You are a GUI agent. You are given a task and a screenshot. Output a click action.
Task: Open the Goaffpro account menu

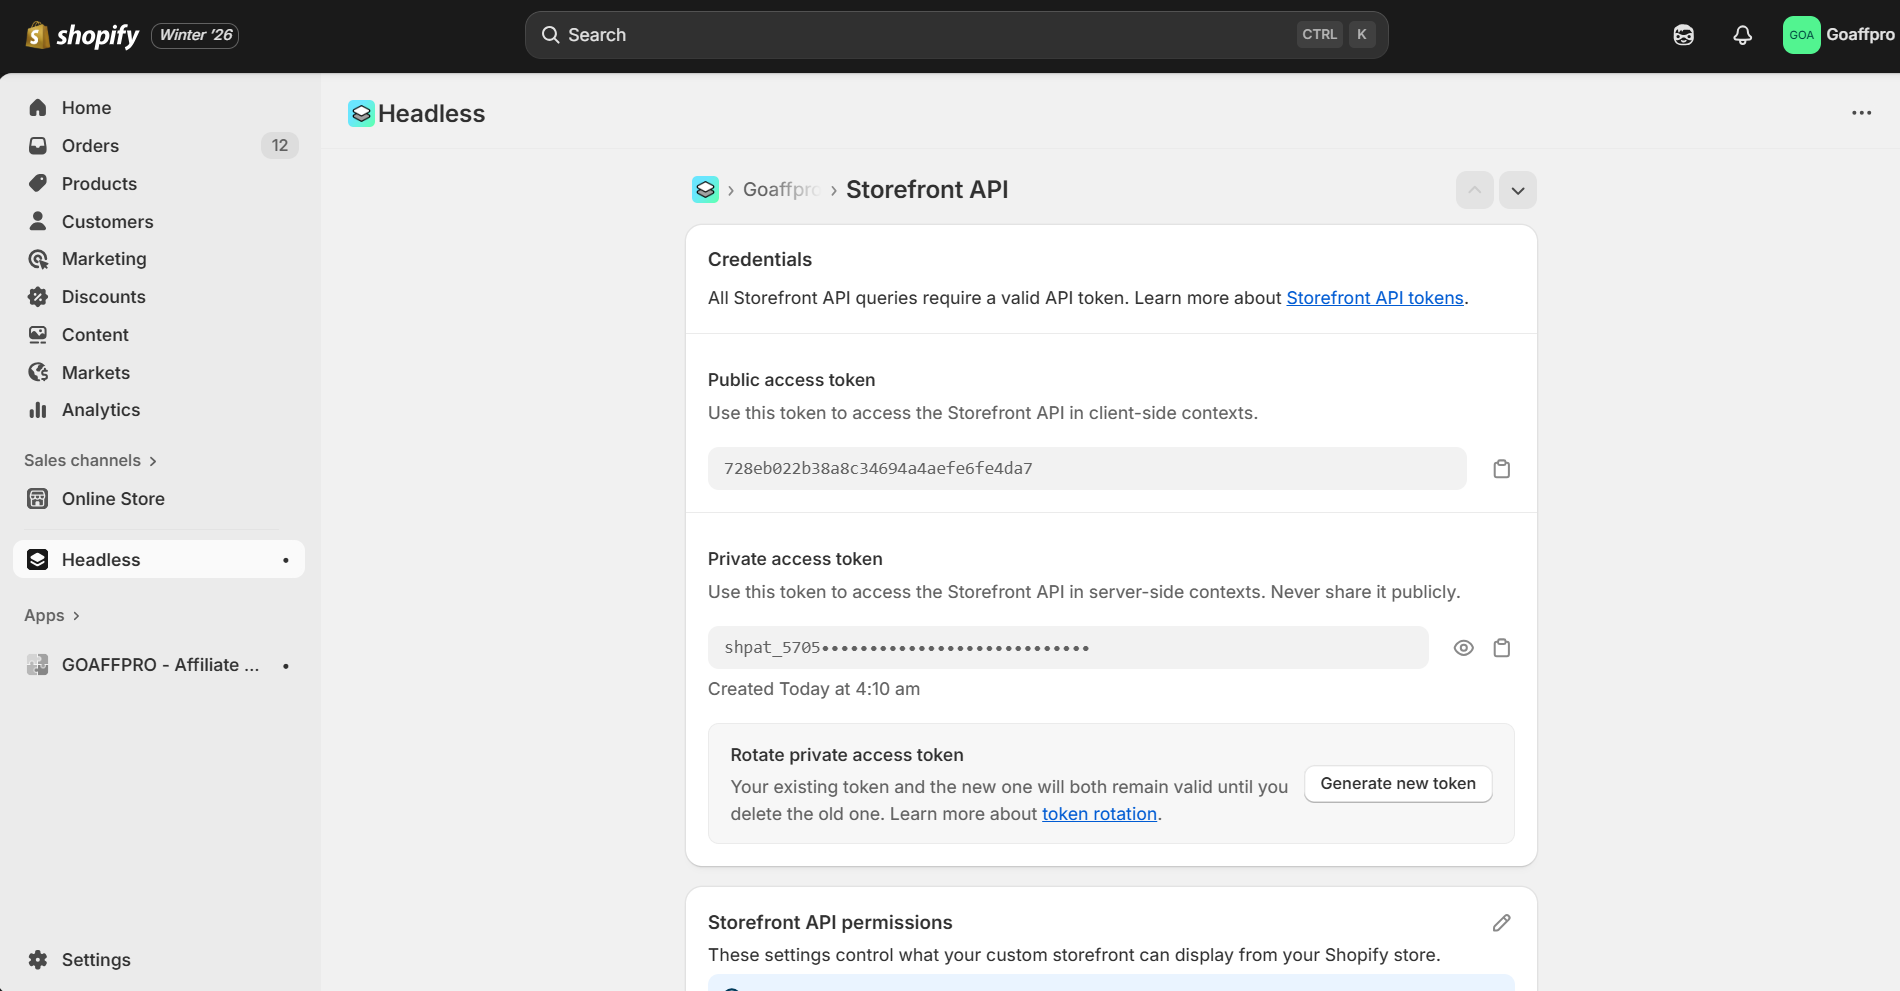tap(1838, 35)
